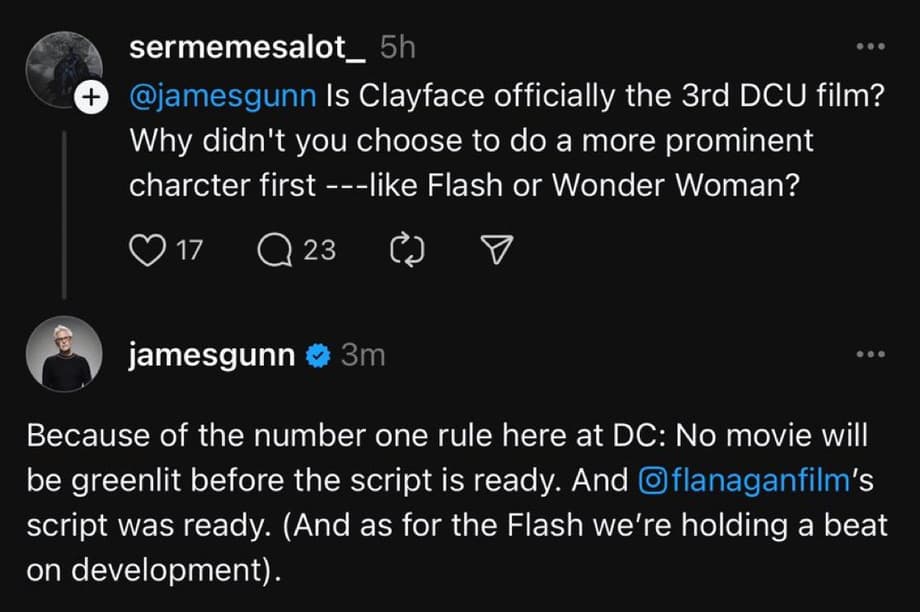Click the 5h timestamp on the post
Image resolution: width=920 pixels, height=612 pixels.
point(395,47)
